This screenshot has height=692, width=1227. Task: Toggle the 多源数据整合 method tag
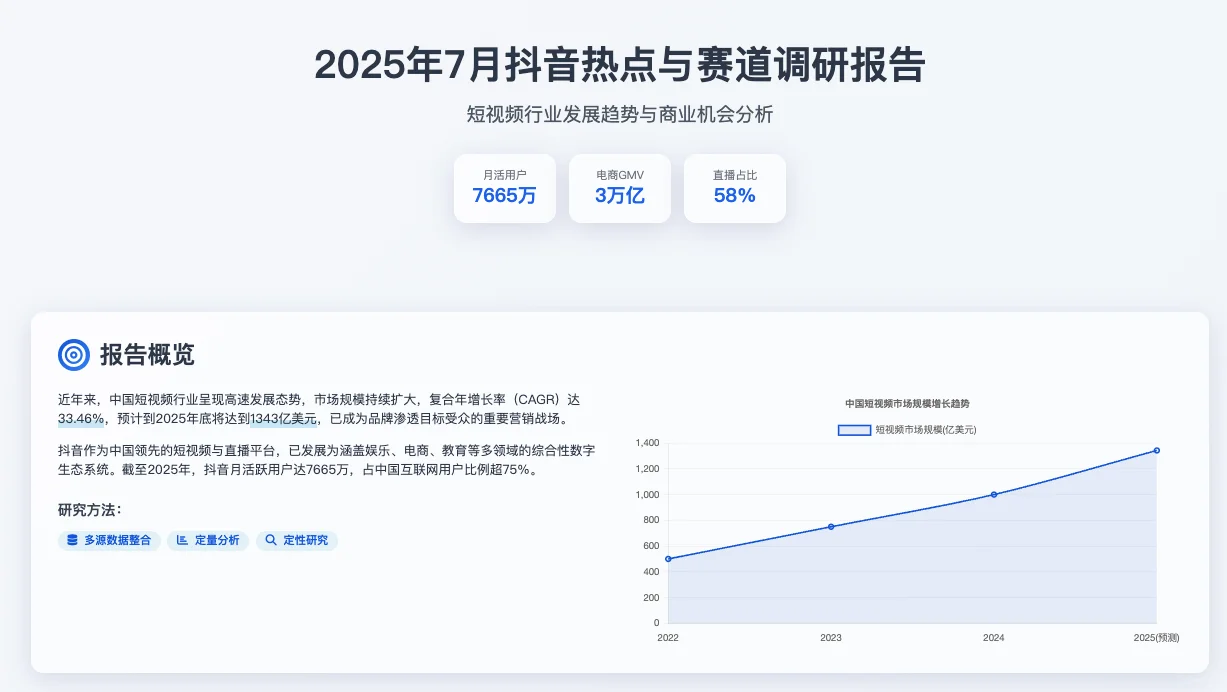click(x=108, y=540)
